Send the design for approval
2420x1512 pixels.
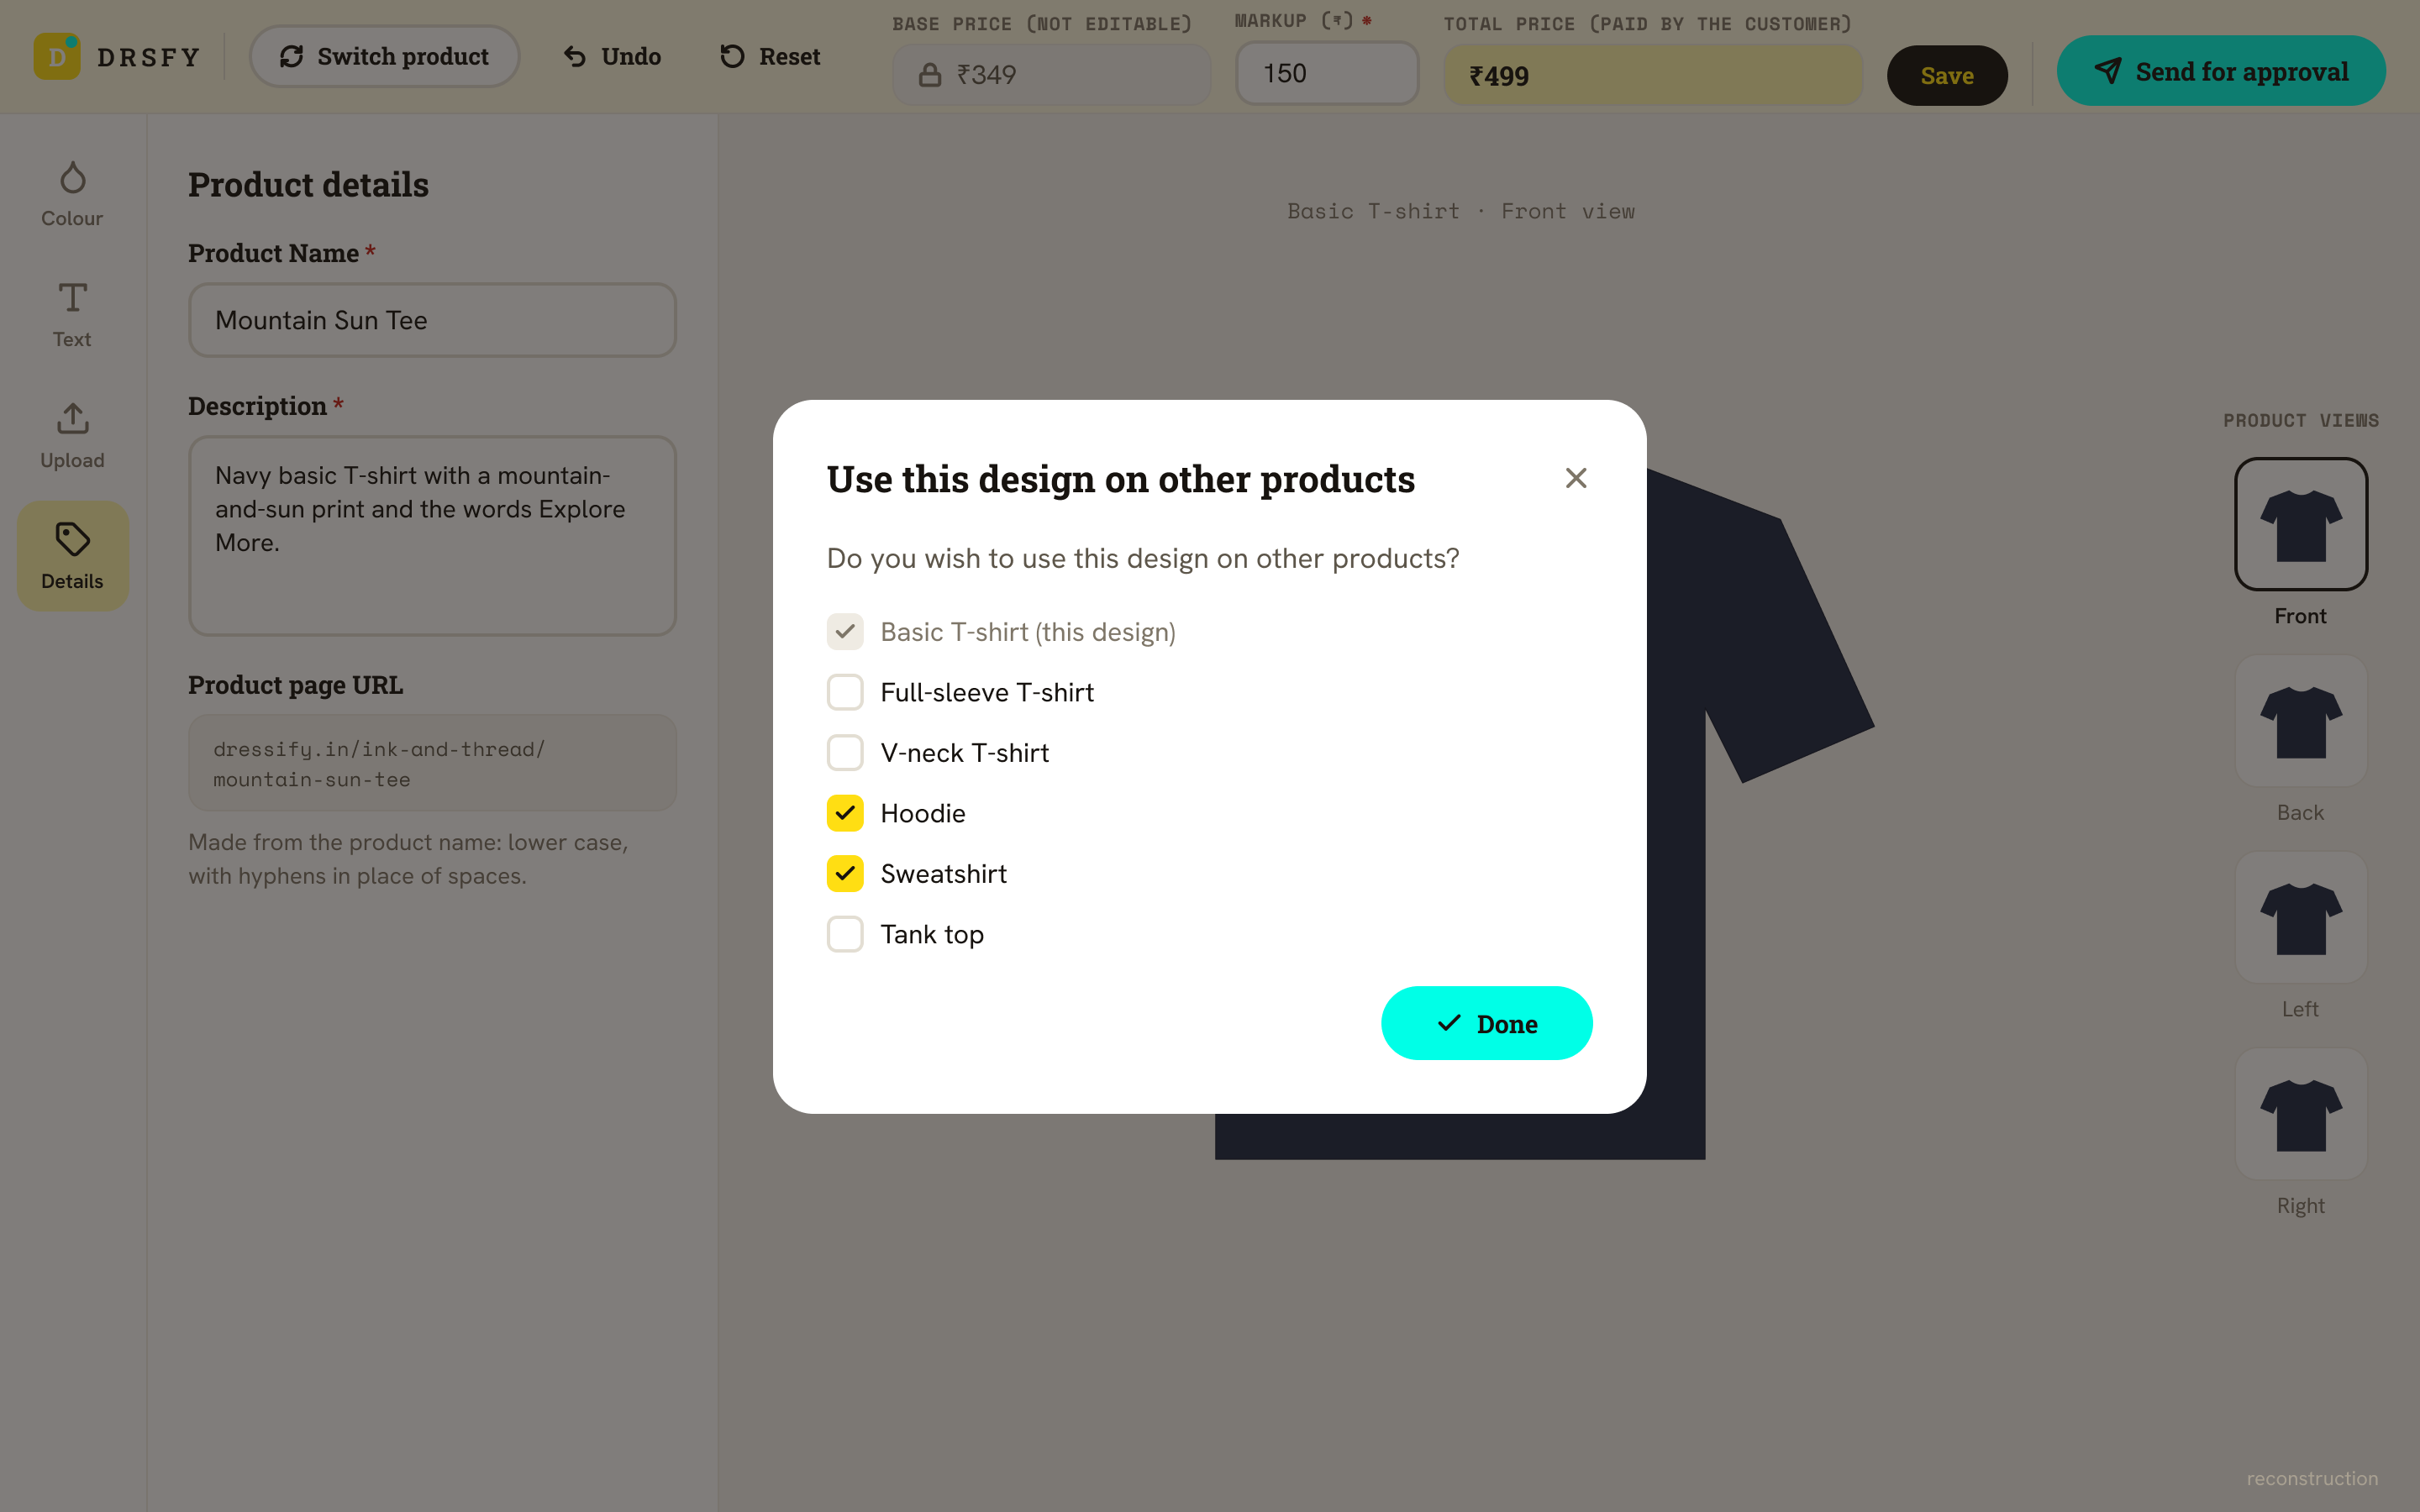[x=2220, y=71]
